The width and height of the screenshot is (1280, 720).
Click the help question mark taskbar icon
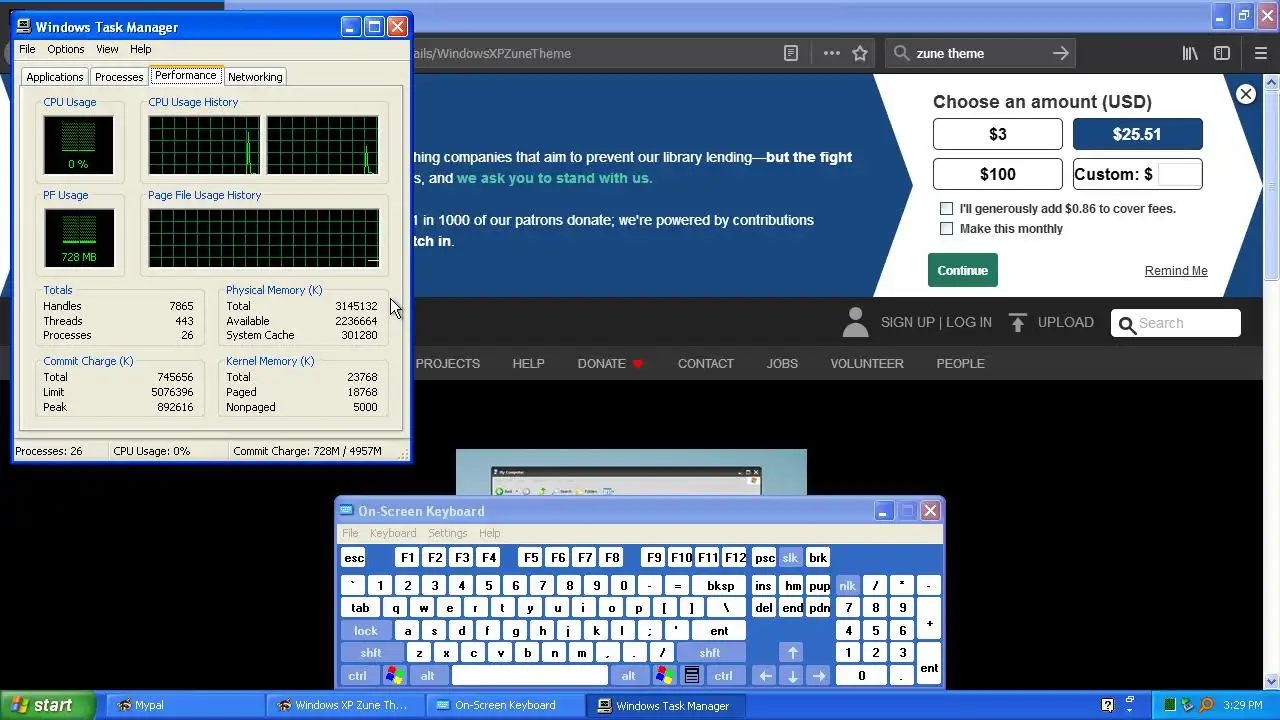[x=1108, y=705]
